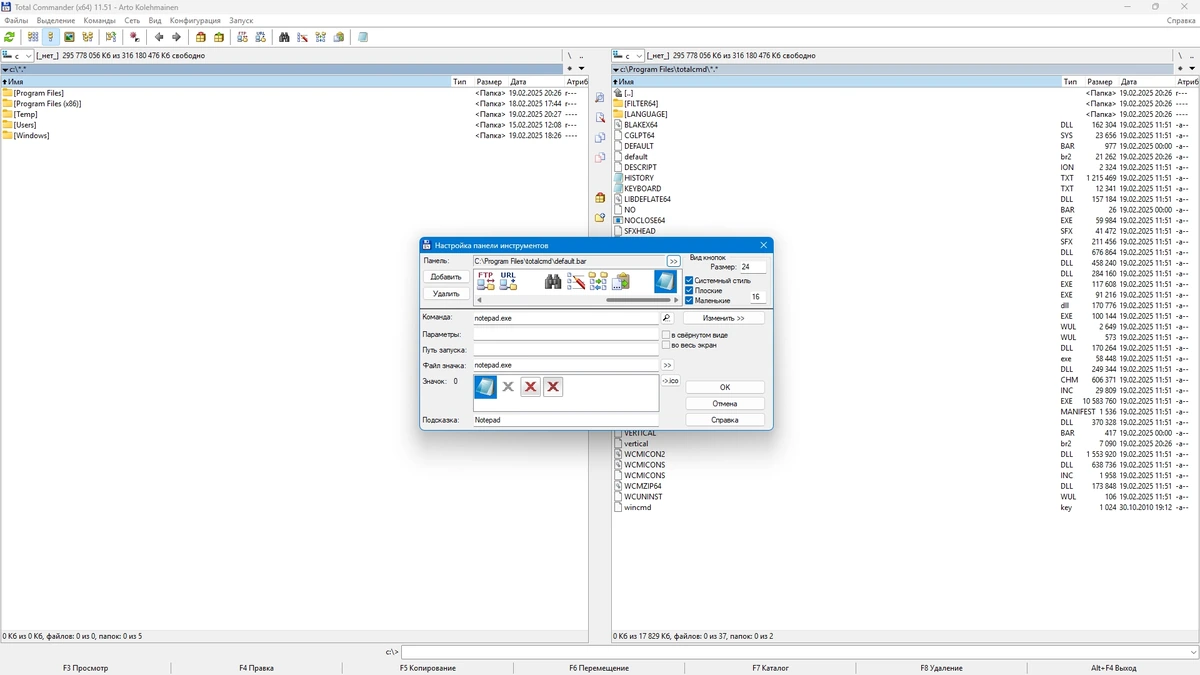Viewport: 1200px width, 675px height.
Task: Open the Запуск menu
Action: [x=241, y=20]
